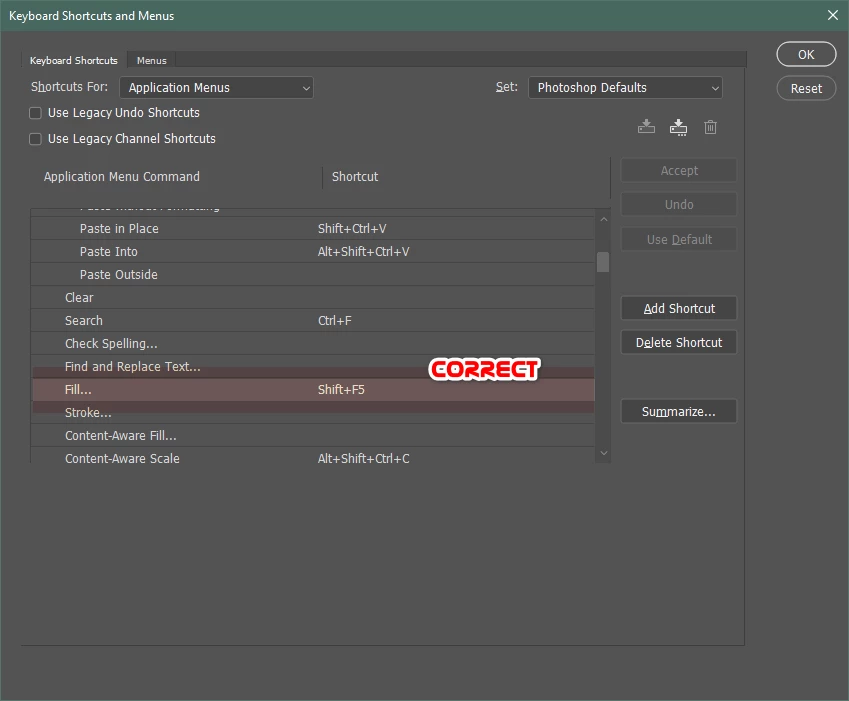Viewport: 849px width, 701px height.
Task: Select the Paste in Place command row
Action: (x=312, y=228)
